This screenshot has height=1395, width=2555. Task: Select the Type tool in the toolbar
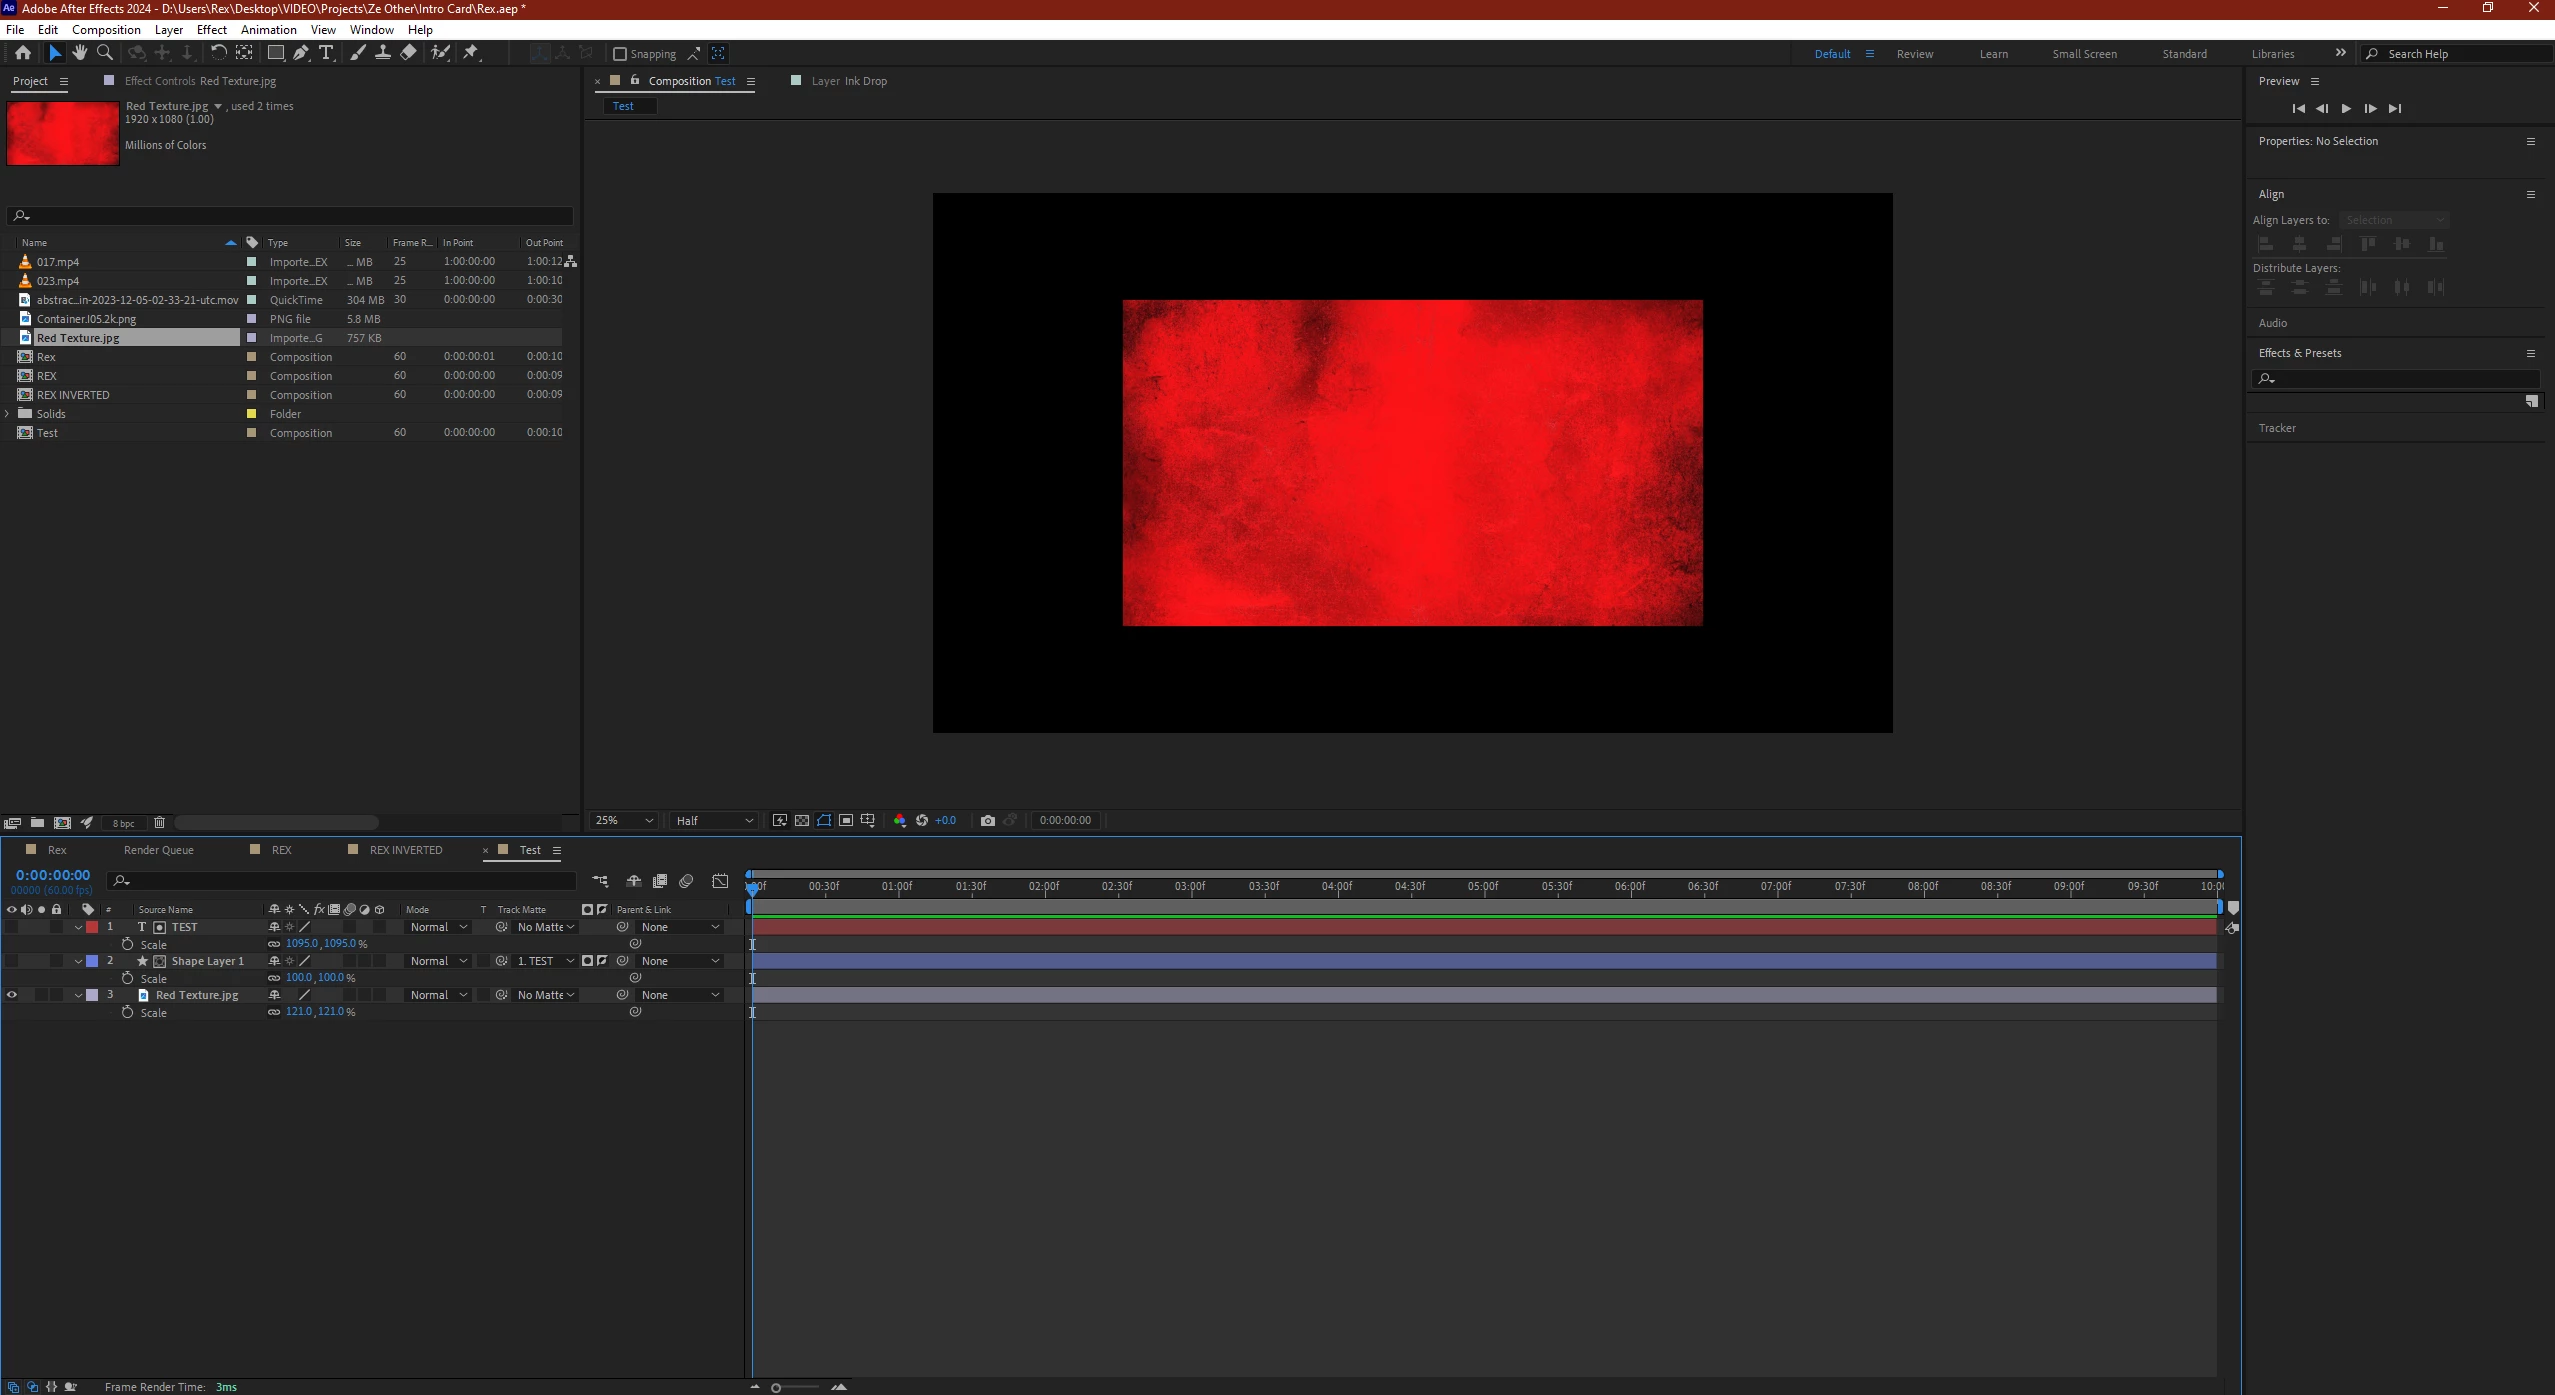[x=326, y=53]
